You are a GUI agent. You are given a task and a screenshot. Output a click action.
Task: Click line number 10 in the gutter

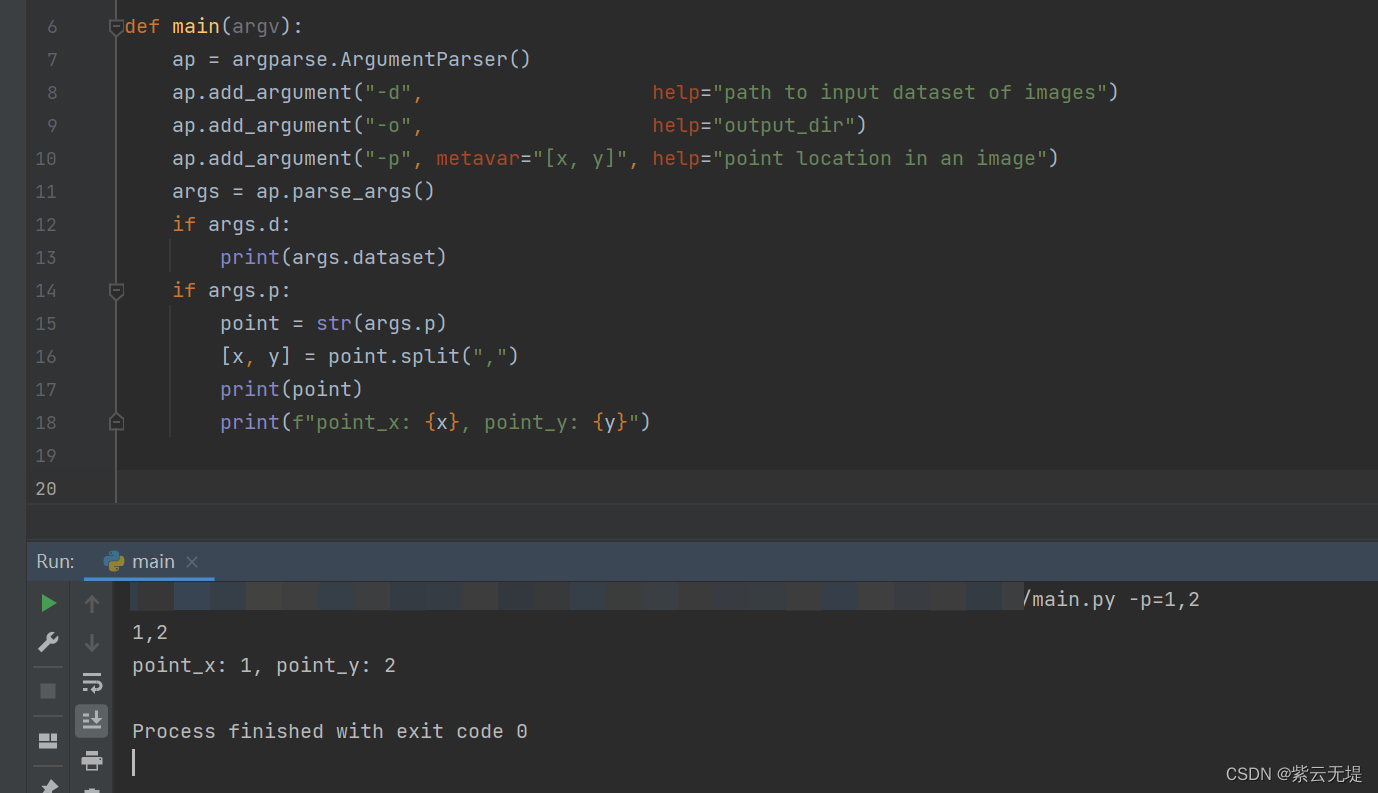[46, 159]
